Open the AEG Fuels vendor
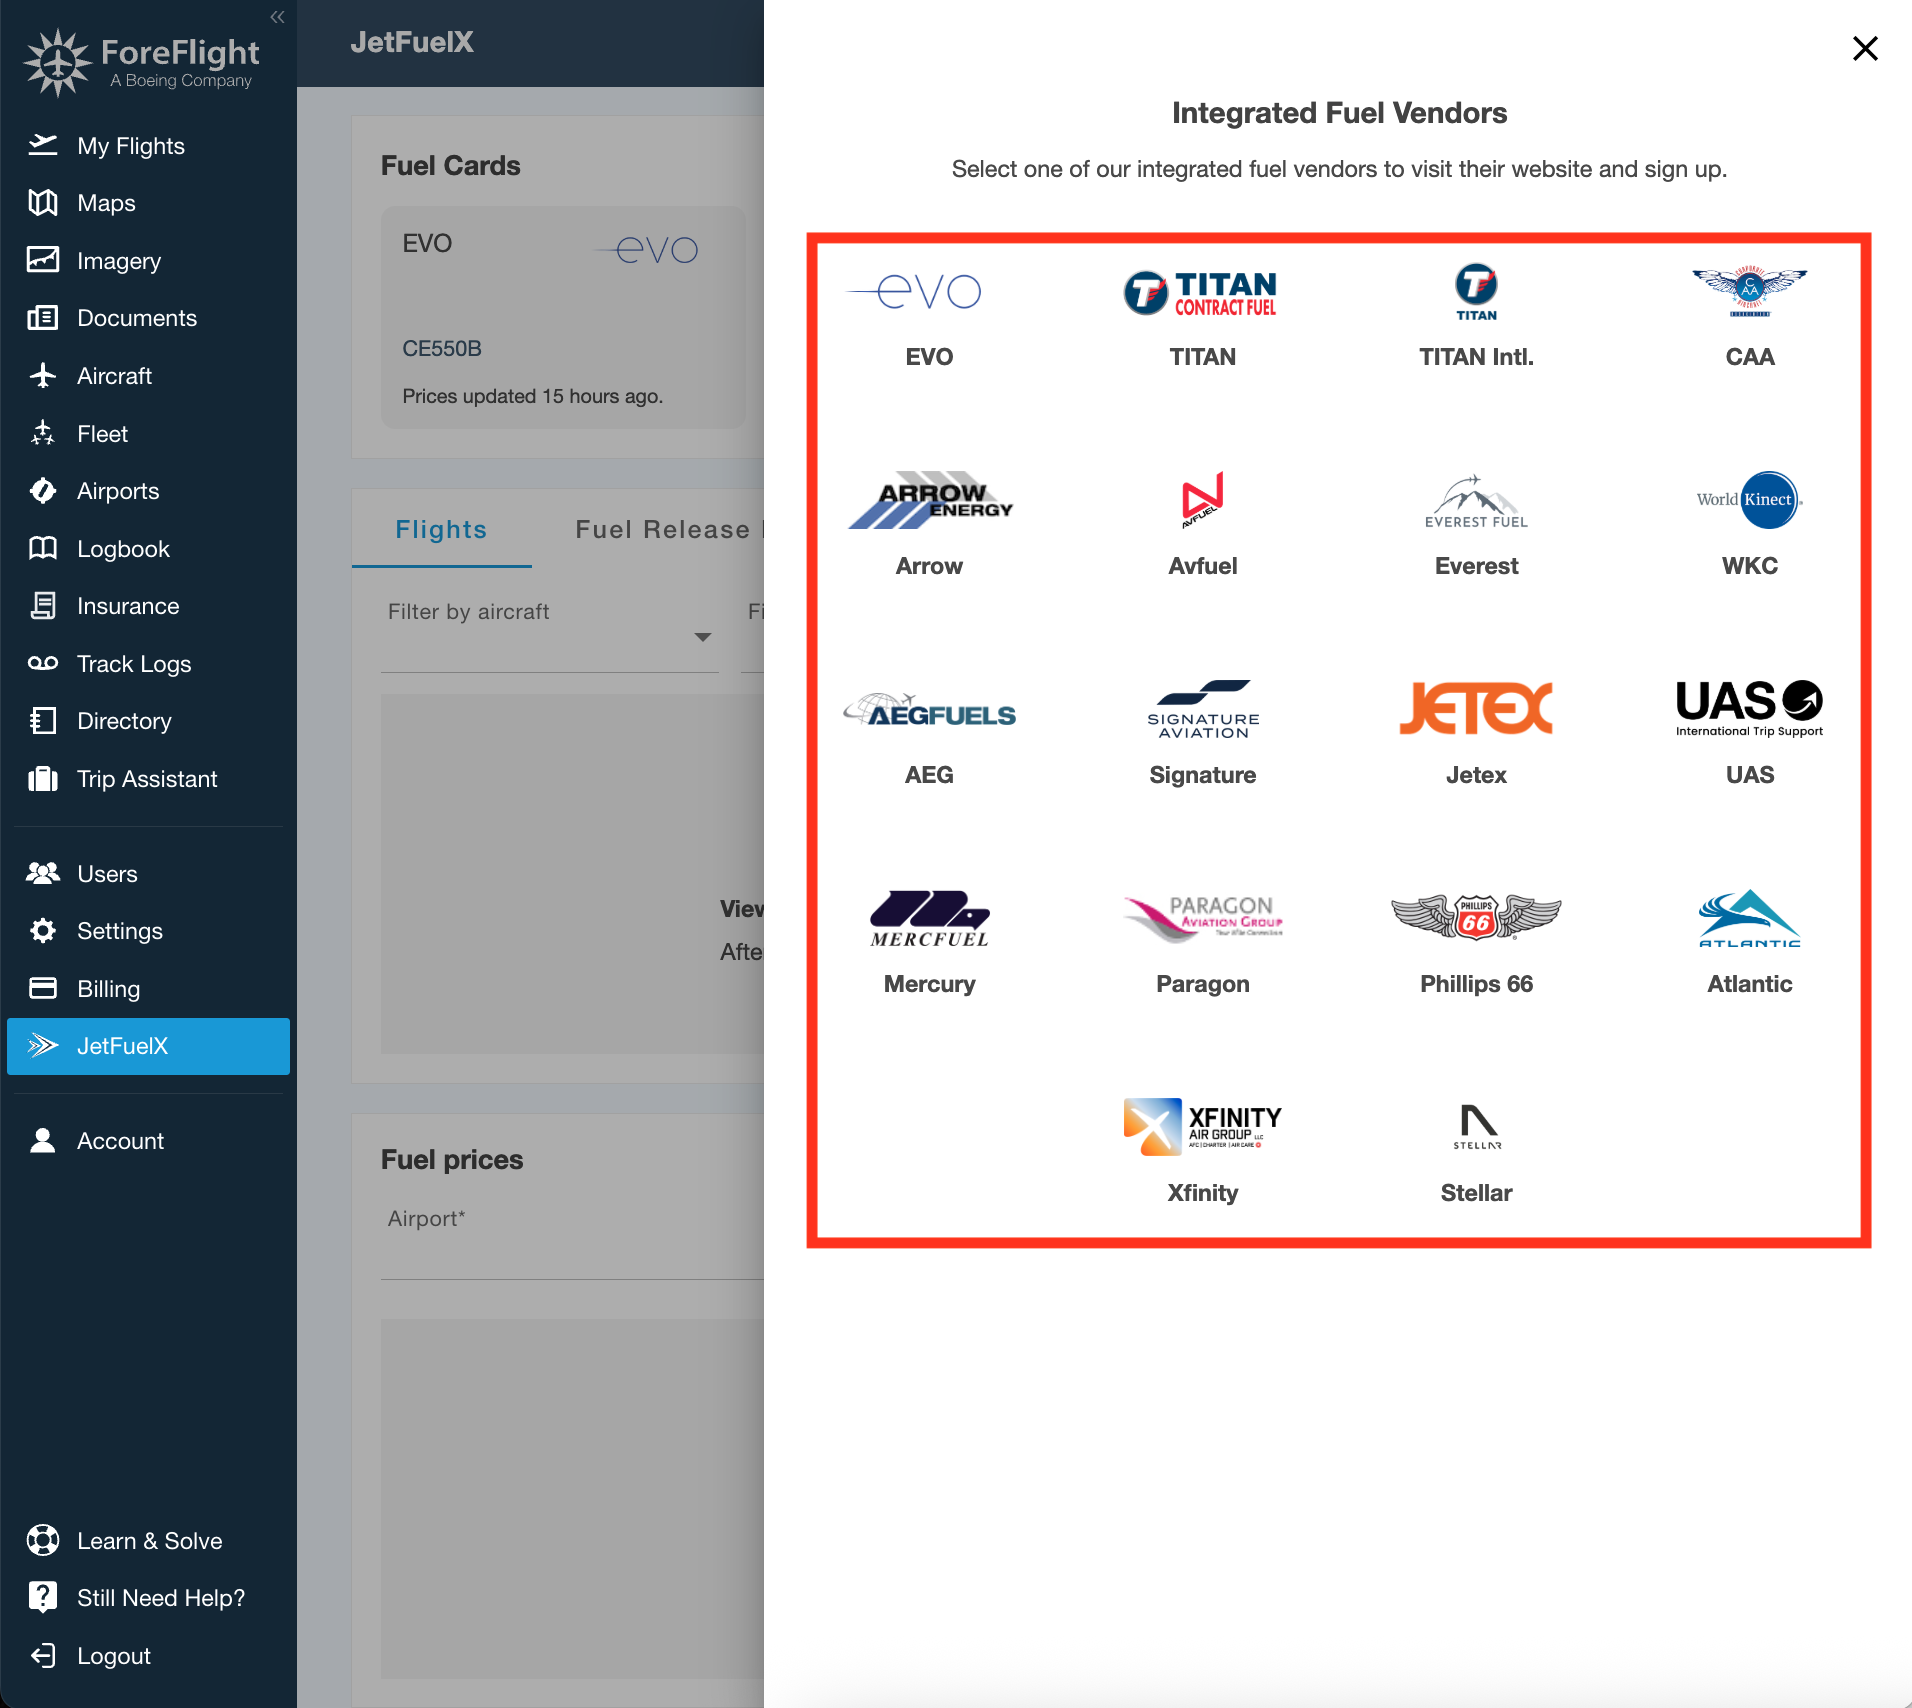 point(929,736)
